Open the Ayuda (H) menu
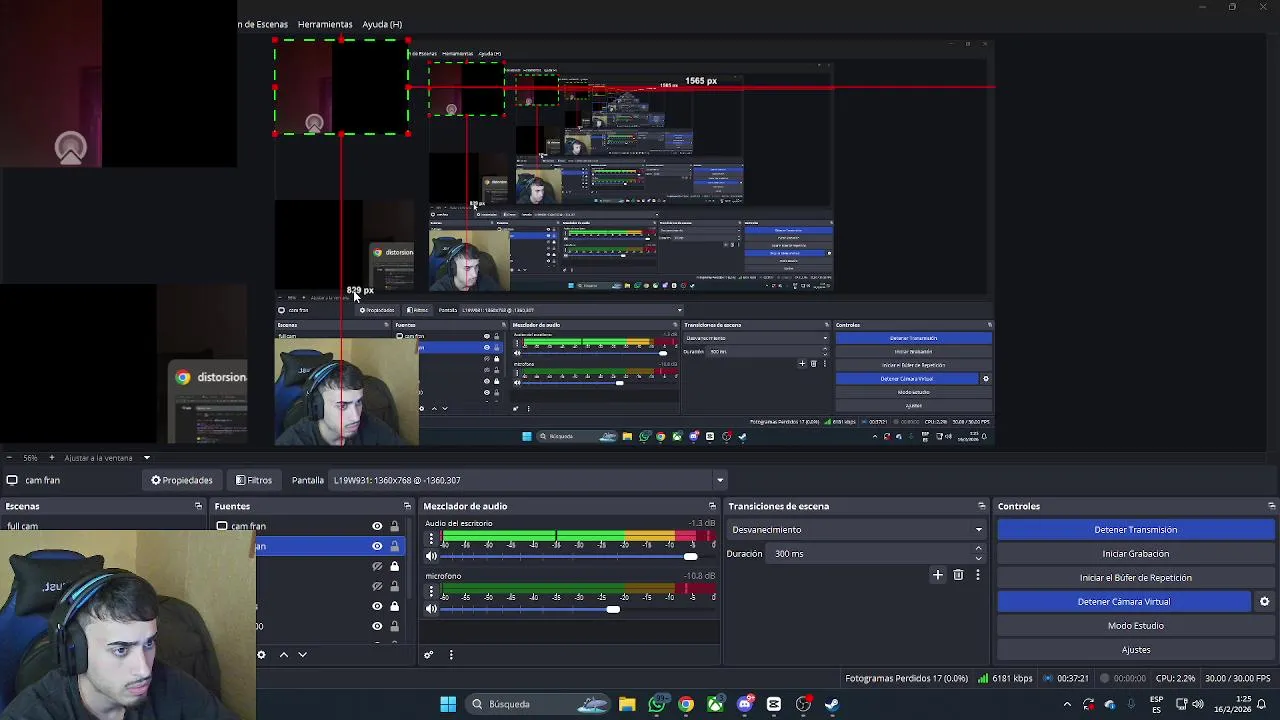Image resolution: width=1280 pixels, height=720 pixels. (382, 24)
